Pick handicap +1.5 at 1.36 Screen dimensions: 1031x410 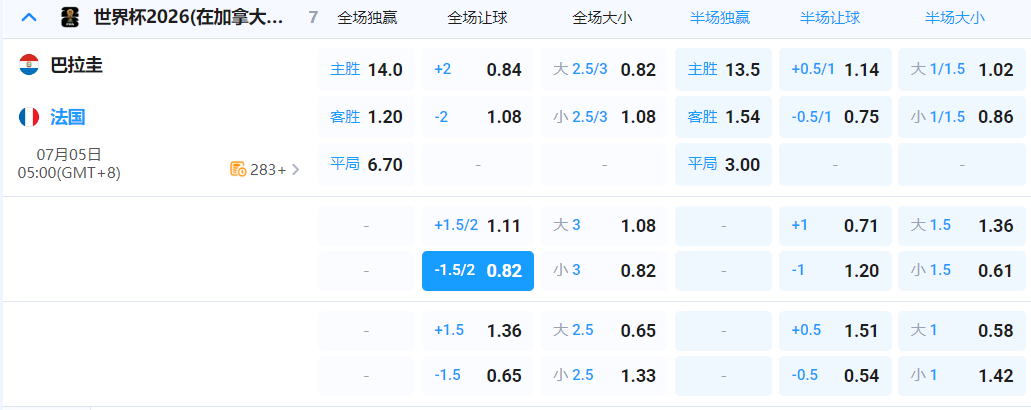(x=478, y=331)
